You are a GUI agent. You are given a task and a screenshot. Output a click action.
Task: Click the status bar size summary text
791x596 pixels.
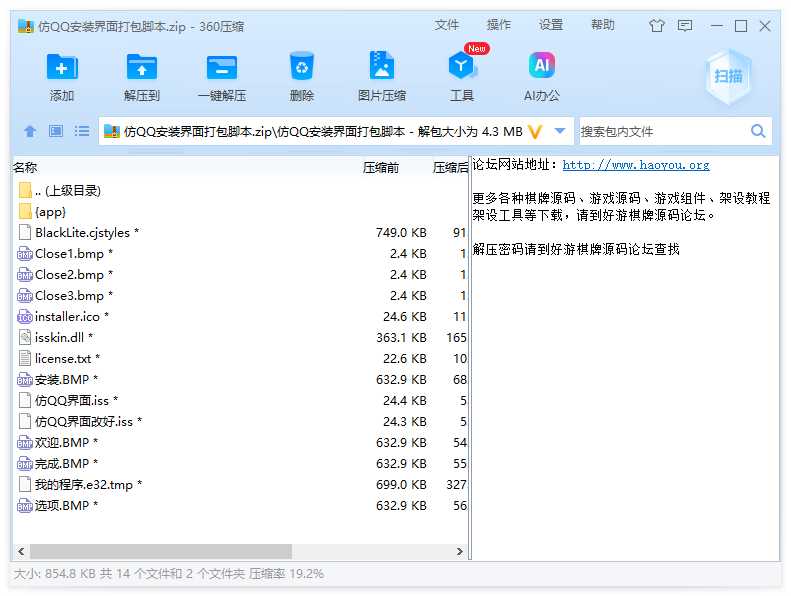pos(169,574)
